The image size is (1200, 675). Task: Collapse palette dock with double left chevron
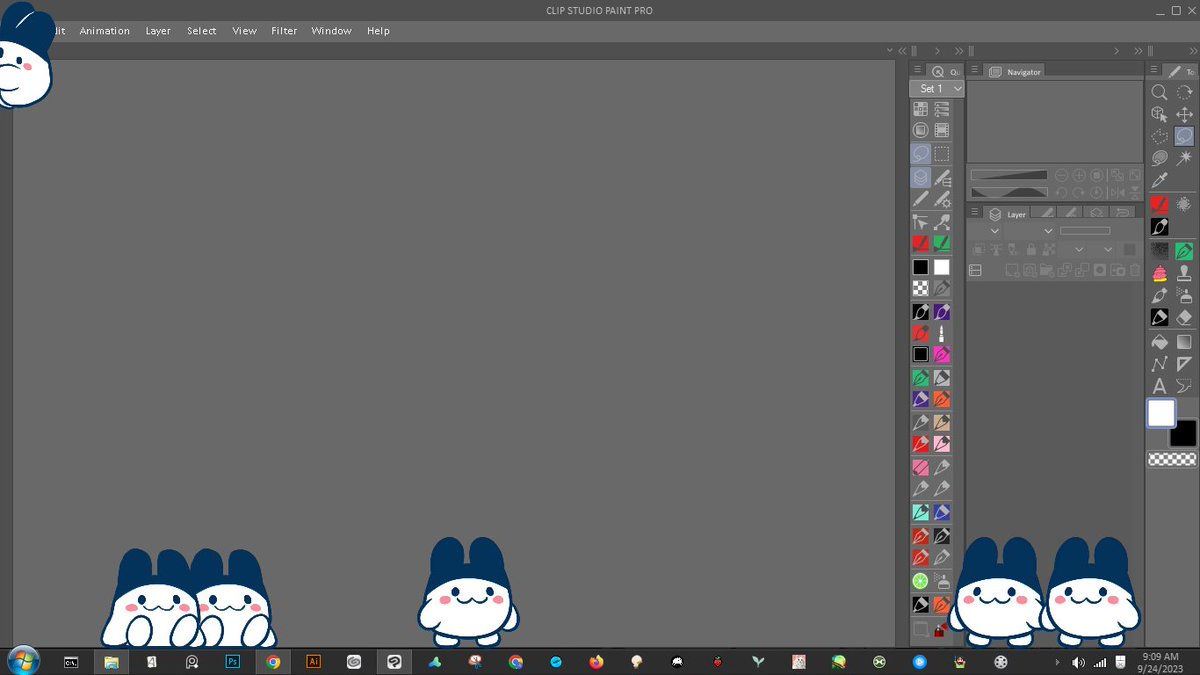(901, 50)
